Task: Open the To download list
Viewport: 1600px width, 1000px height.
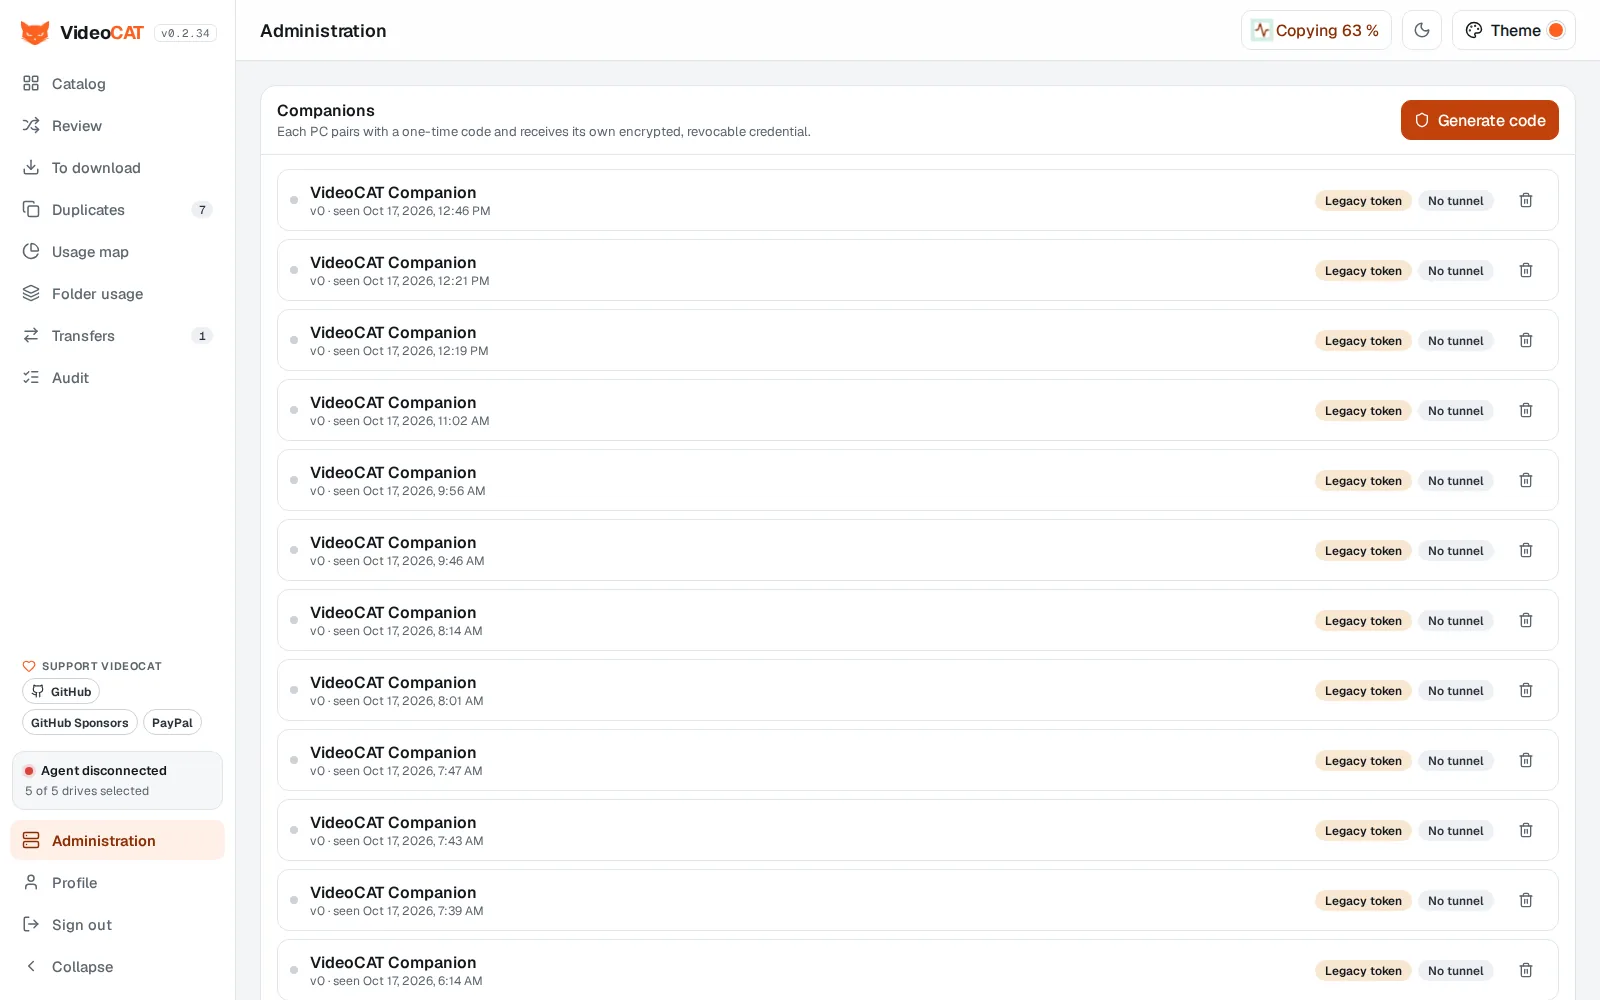Action: click(117, 168)
